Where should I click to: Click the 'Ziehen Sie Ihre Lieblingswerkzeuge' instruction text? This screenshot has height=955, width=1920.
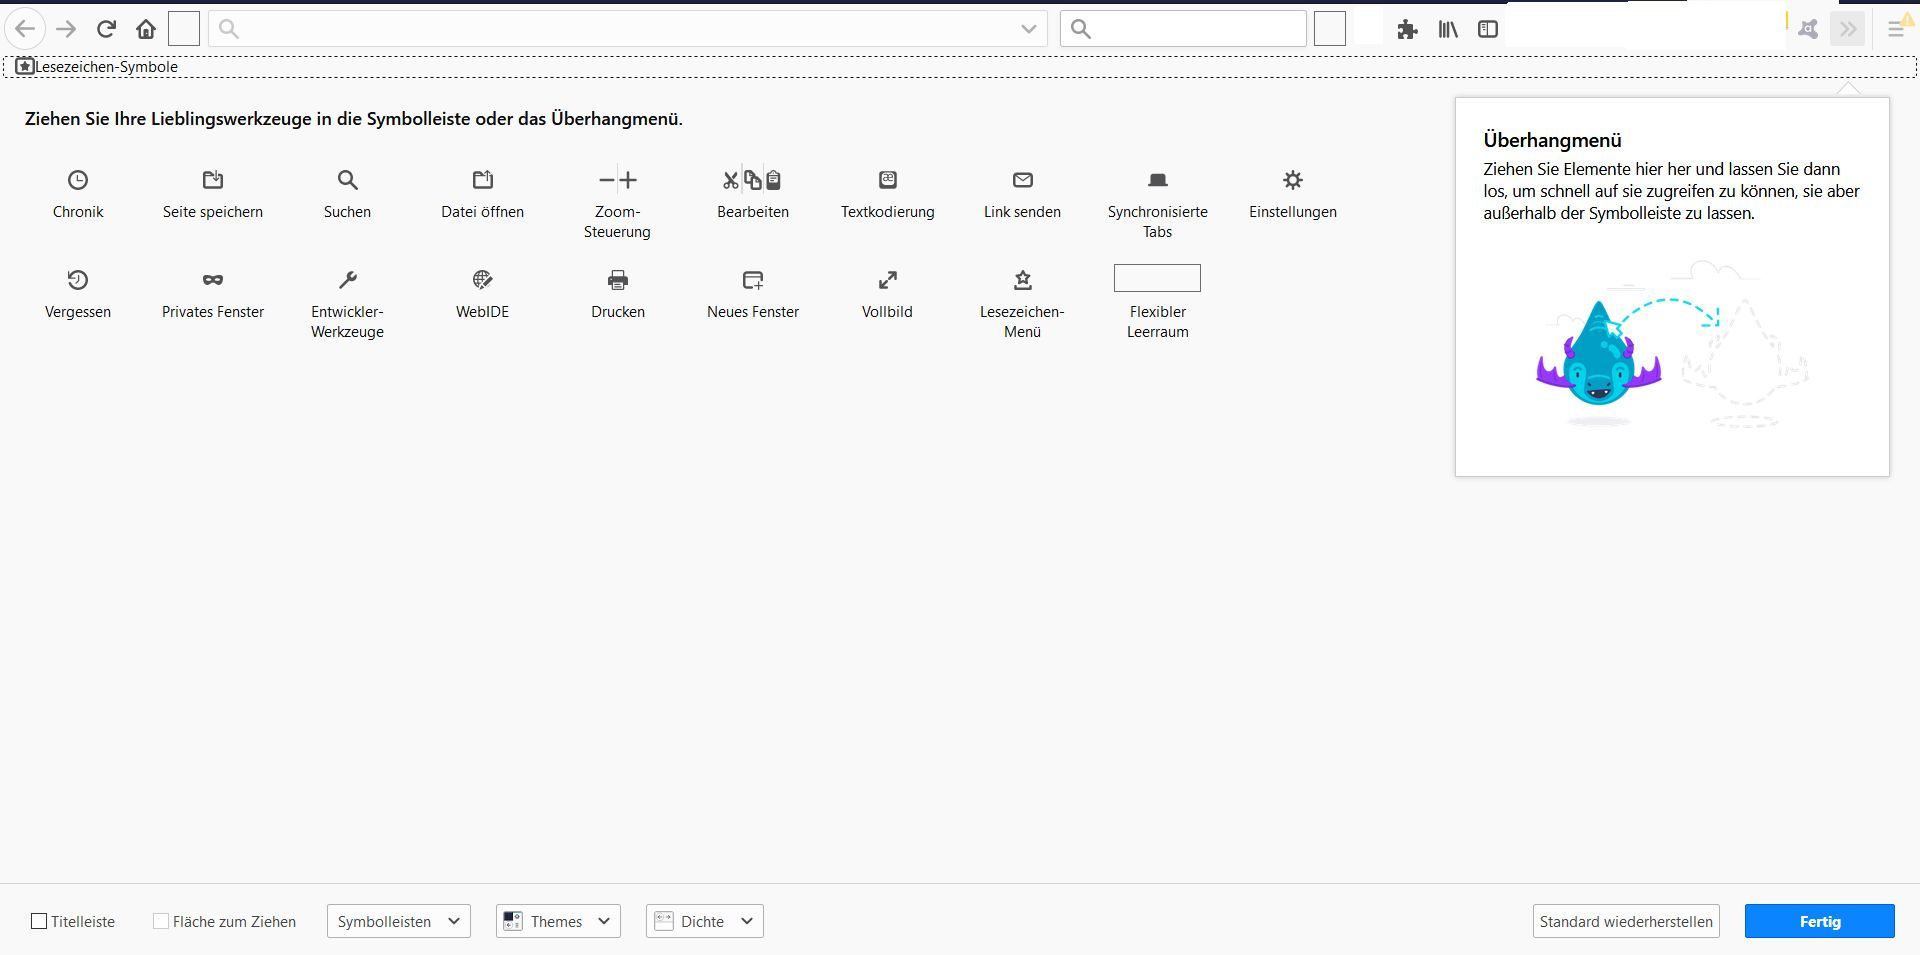pos(354,119)
